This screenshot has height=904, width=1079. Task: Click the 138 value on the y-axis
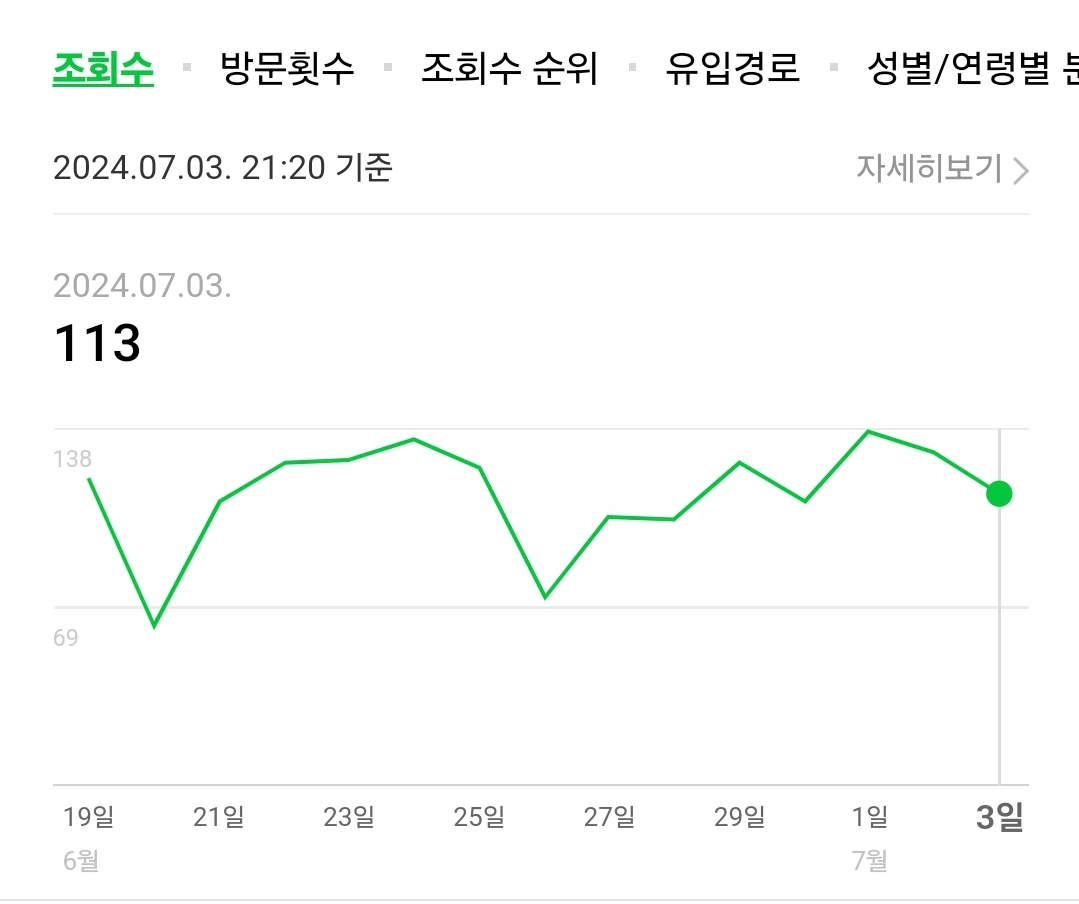[72, 459]
